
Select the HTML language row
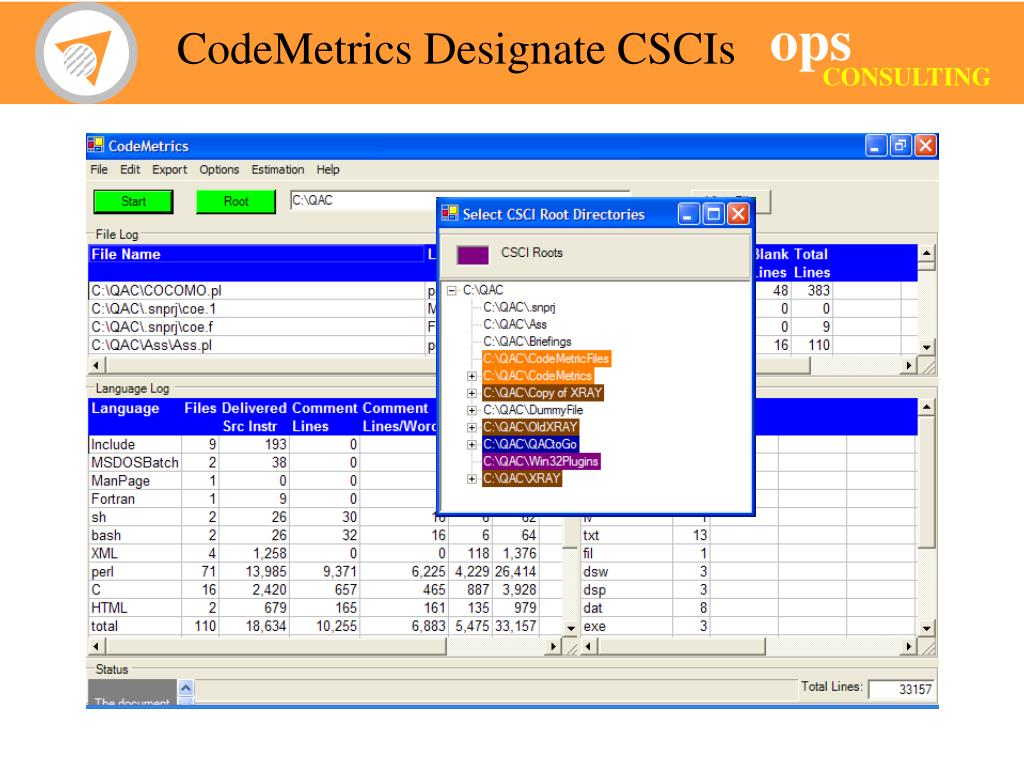pos(325,608)
